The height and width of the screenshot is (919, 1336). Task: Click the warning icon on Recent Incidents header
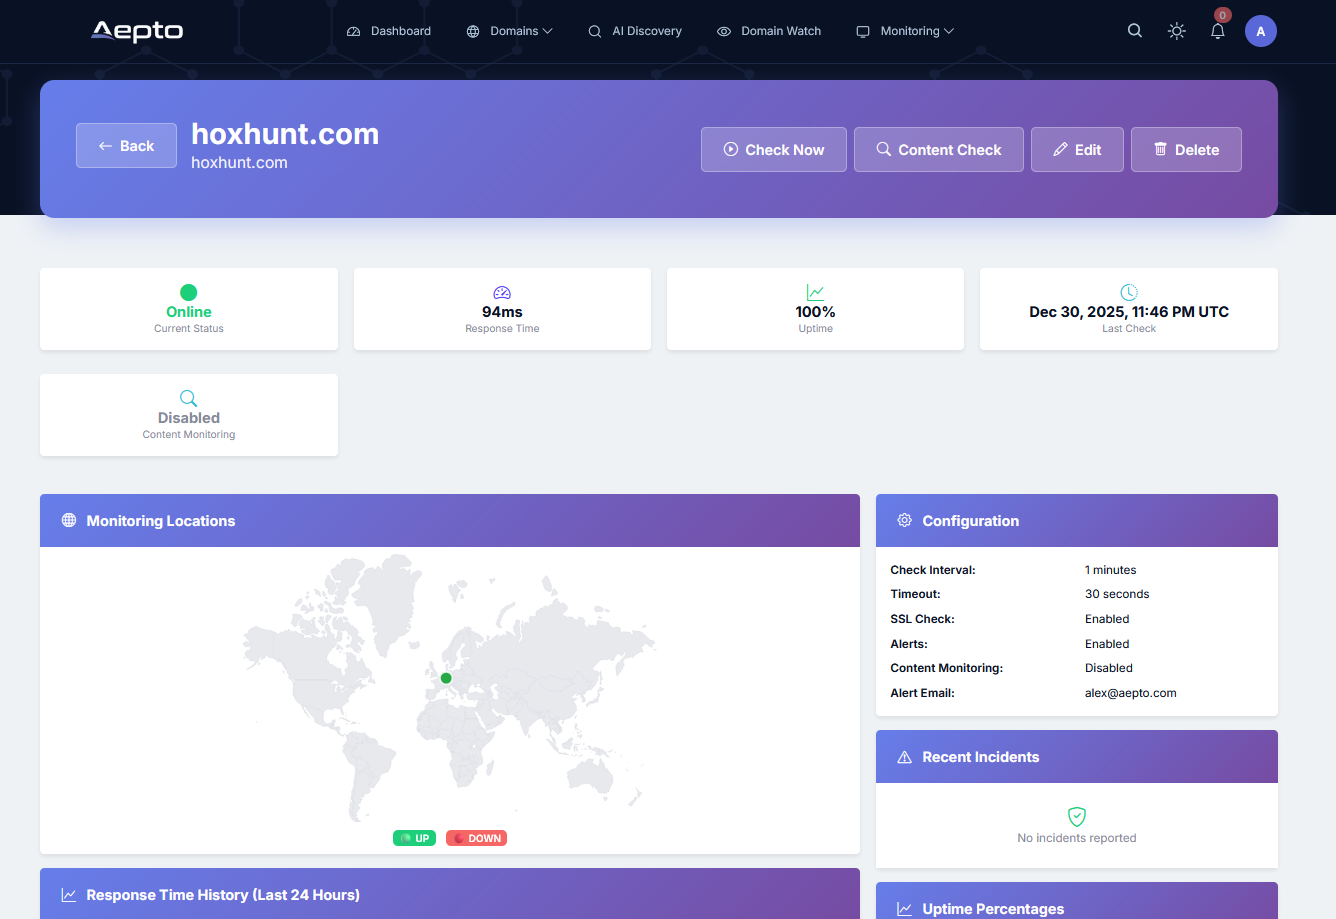[905, 757]
